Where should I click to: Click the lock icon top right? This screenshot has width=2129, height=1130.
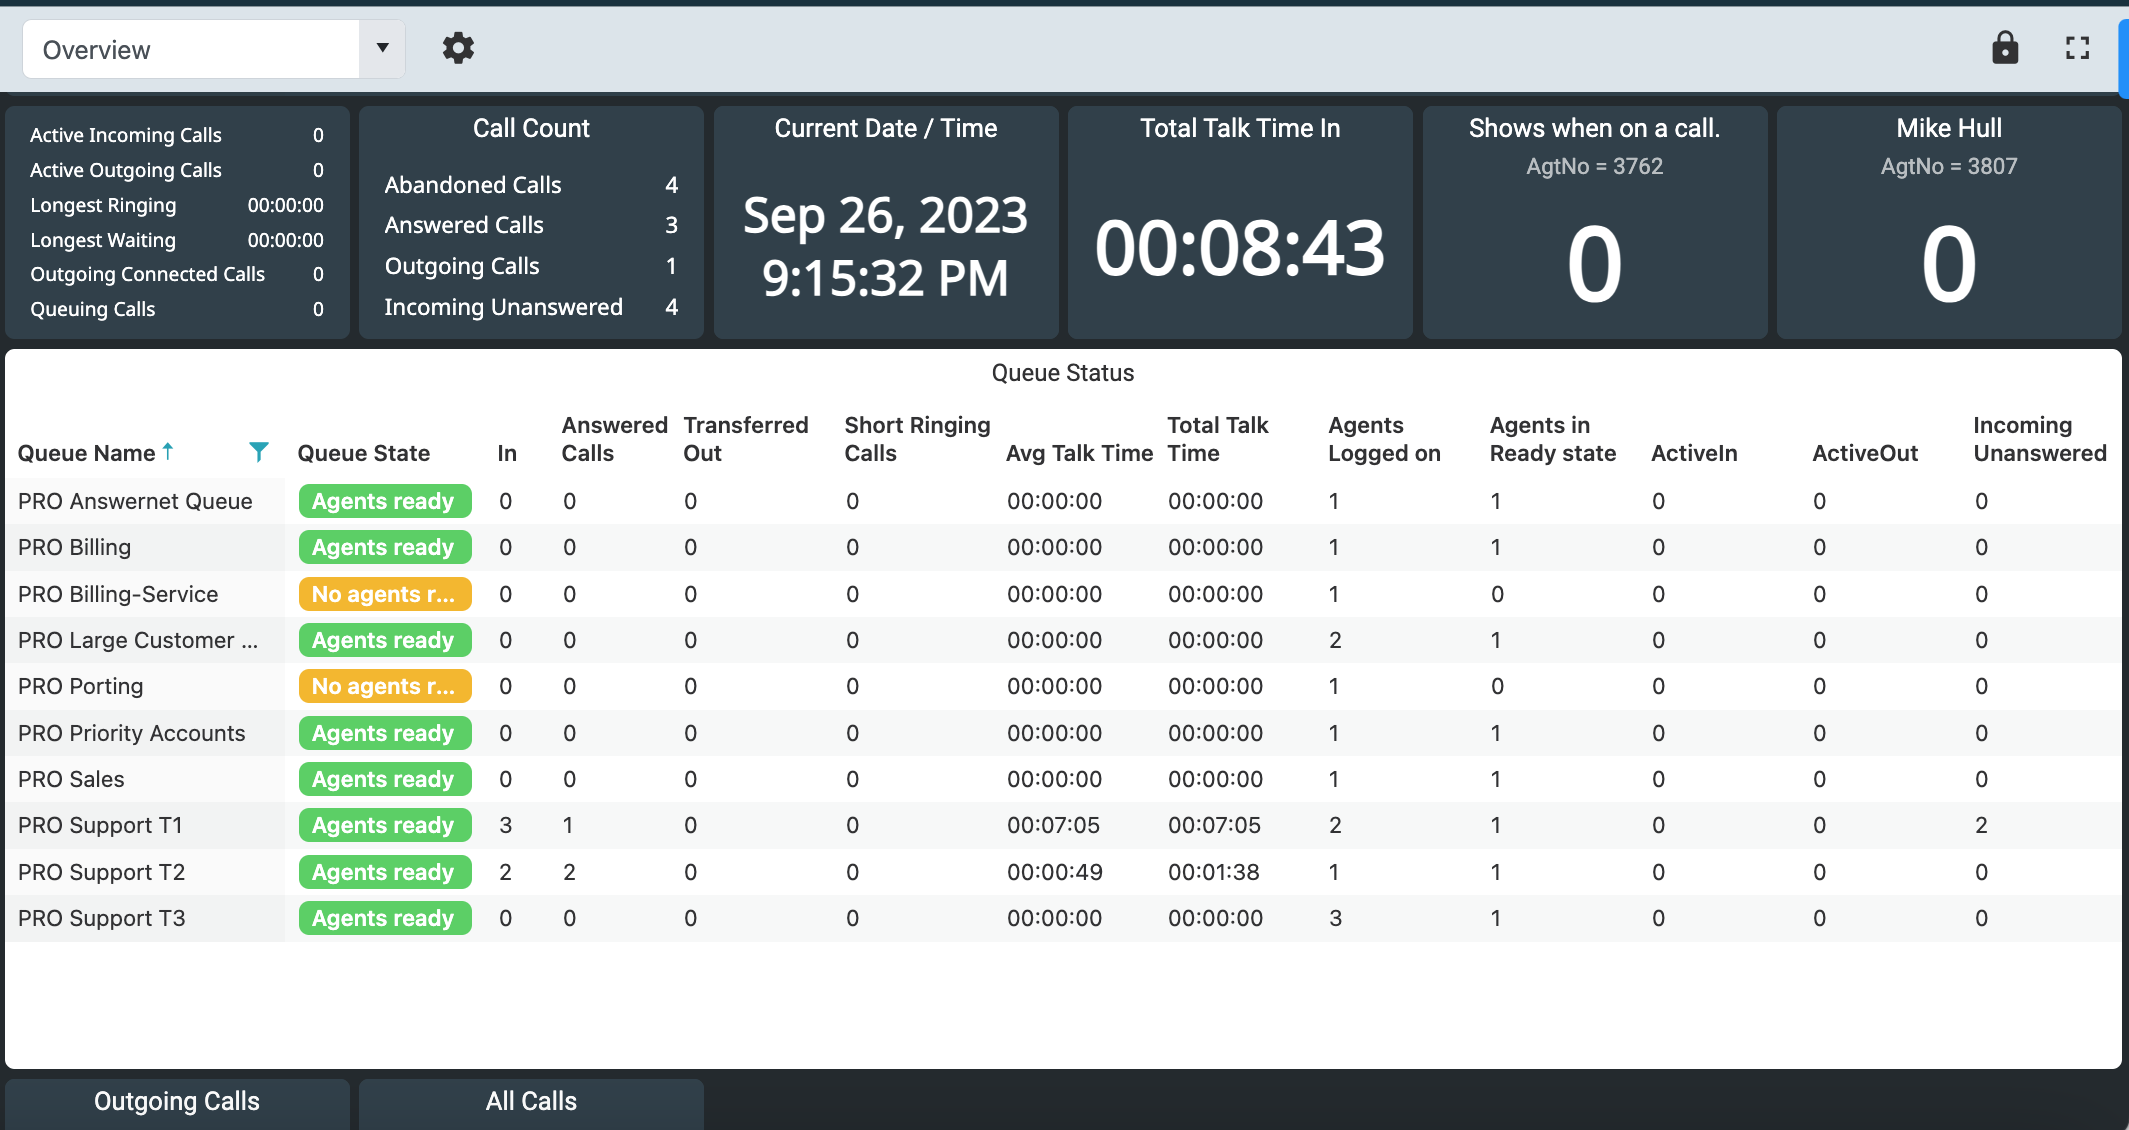point(2004,49)
